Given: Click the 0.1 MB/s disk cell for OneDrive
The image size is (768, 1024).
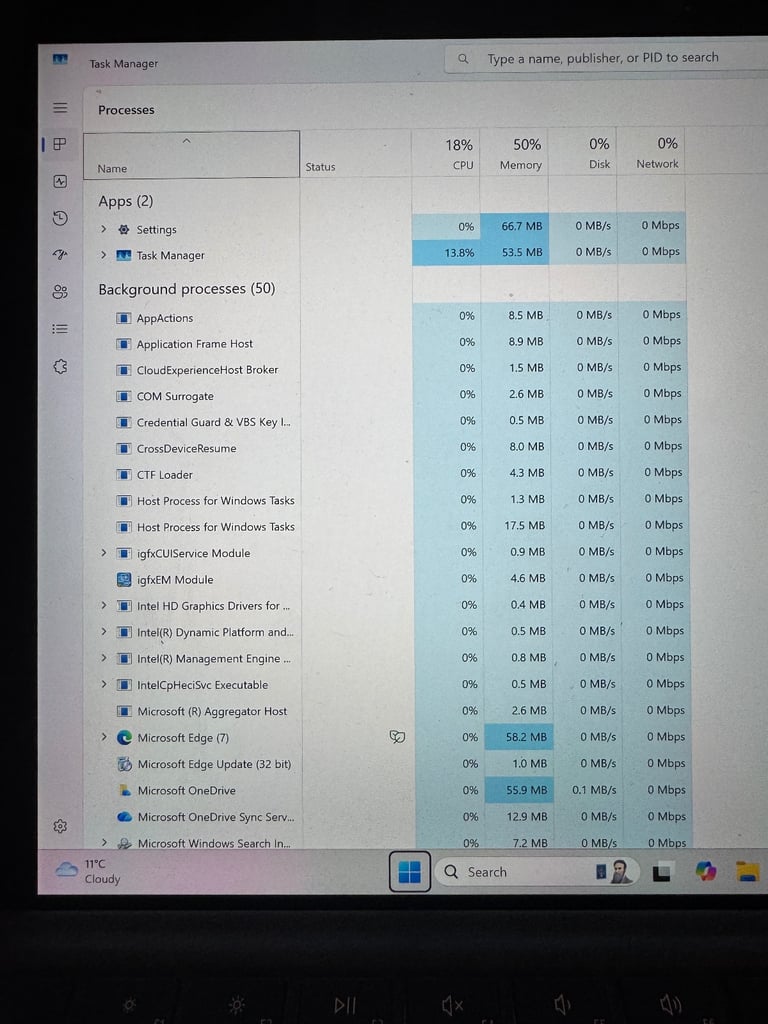Looking at the screenshot, I should pyautogui.click(x=588, y=790).
